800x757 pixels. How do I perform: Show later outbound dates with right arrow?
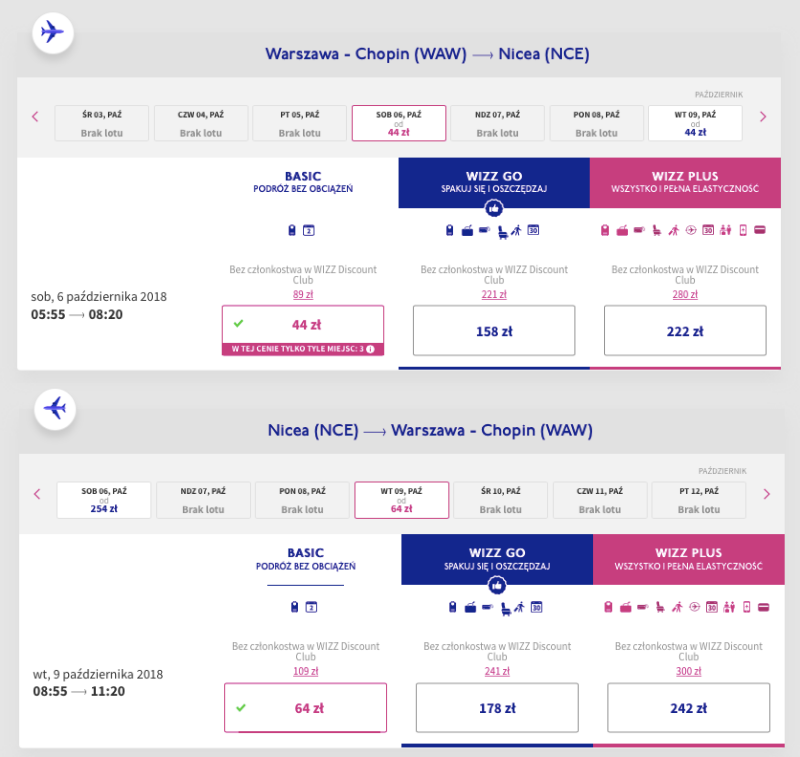tap(763, 117)
